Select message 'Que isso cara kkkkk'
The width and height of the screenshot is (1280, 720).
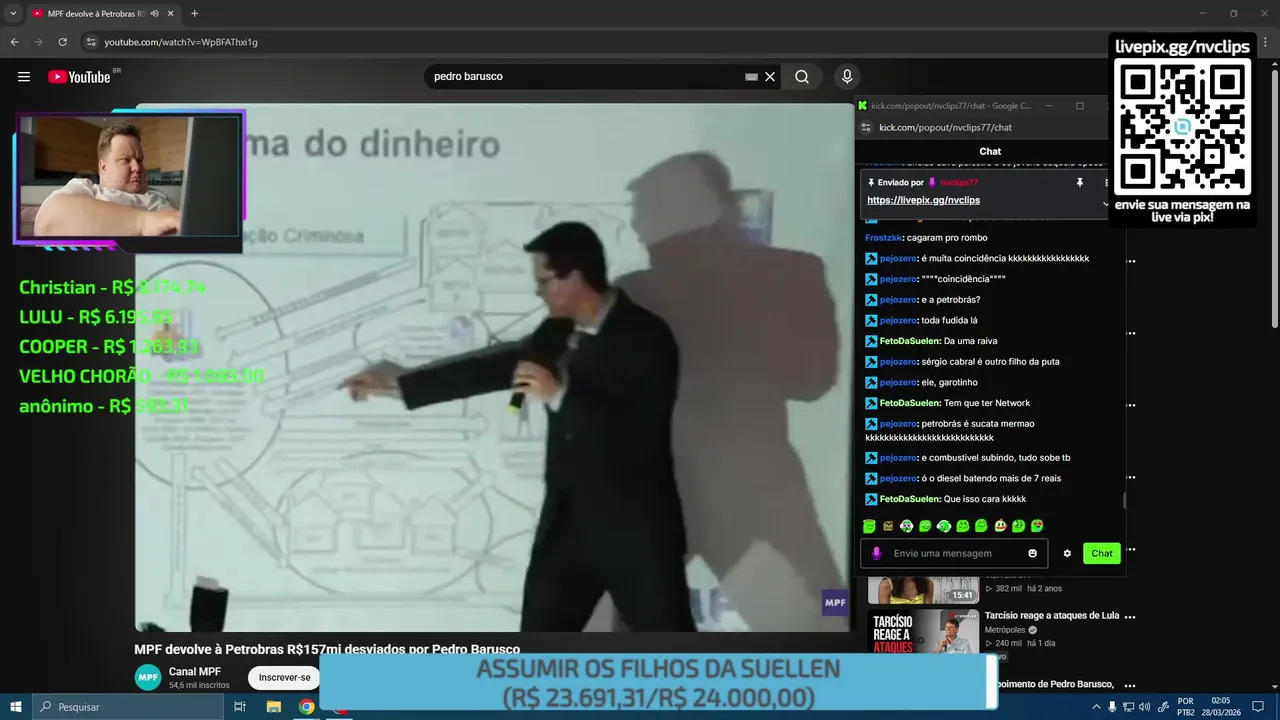[x=985, y=499]
